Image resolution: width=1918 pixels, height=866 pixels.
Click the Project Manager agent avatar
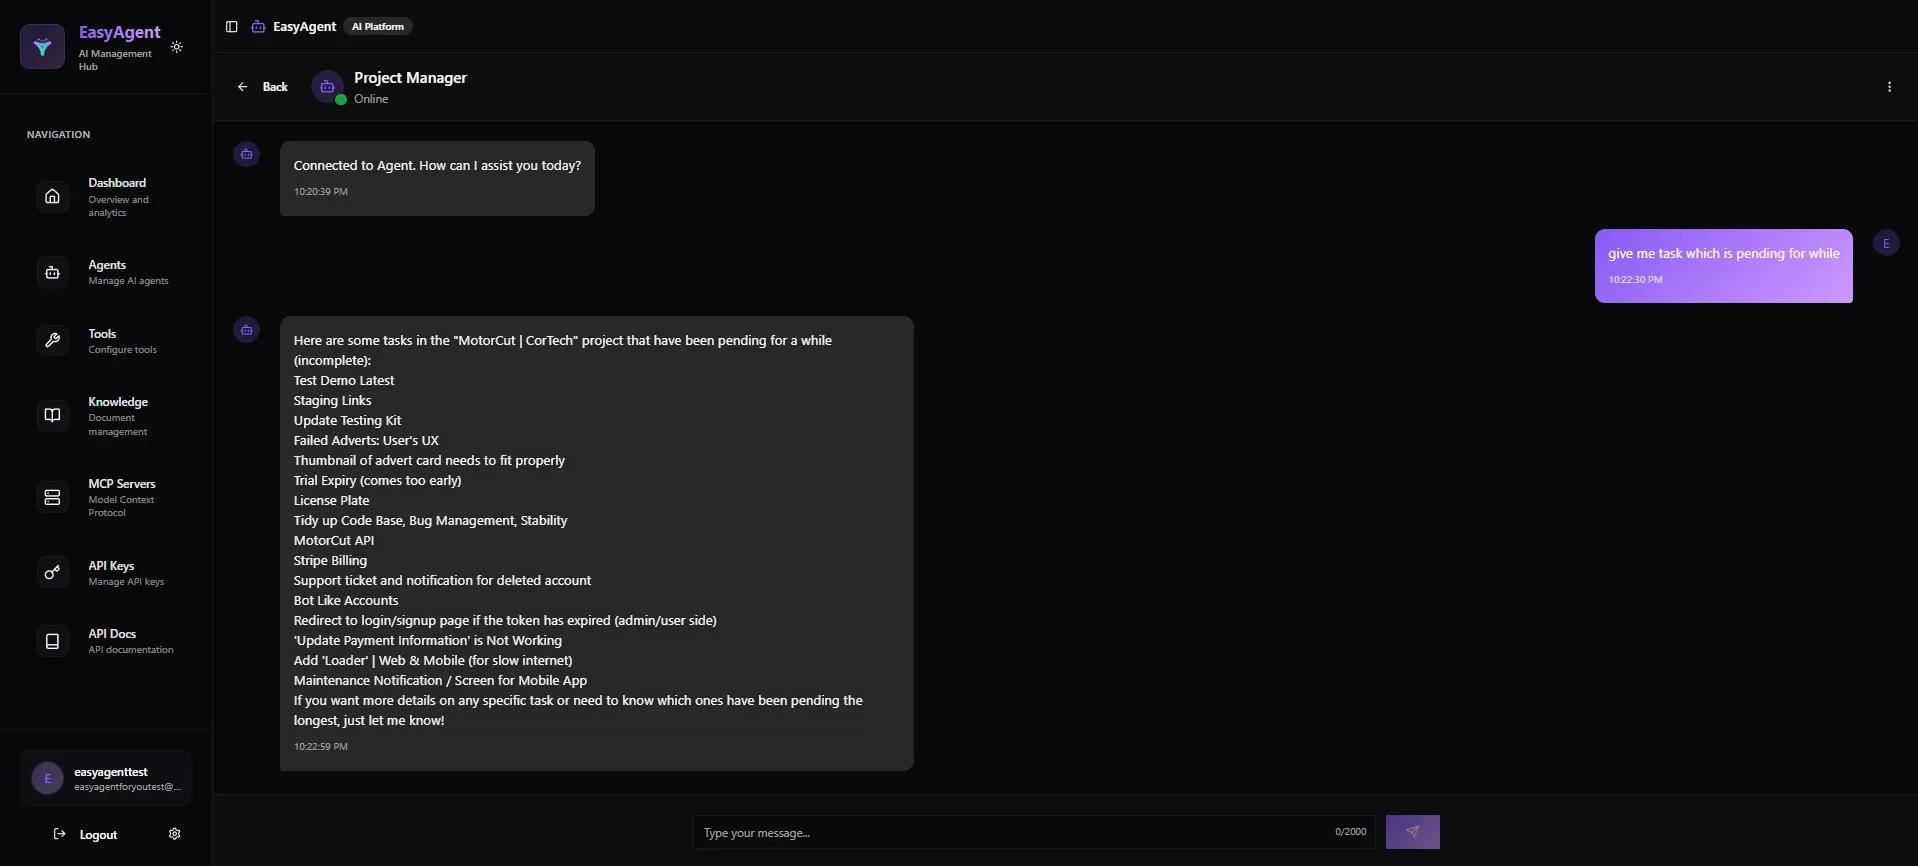coord(327,87)
